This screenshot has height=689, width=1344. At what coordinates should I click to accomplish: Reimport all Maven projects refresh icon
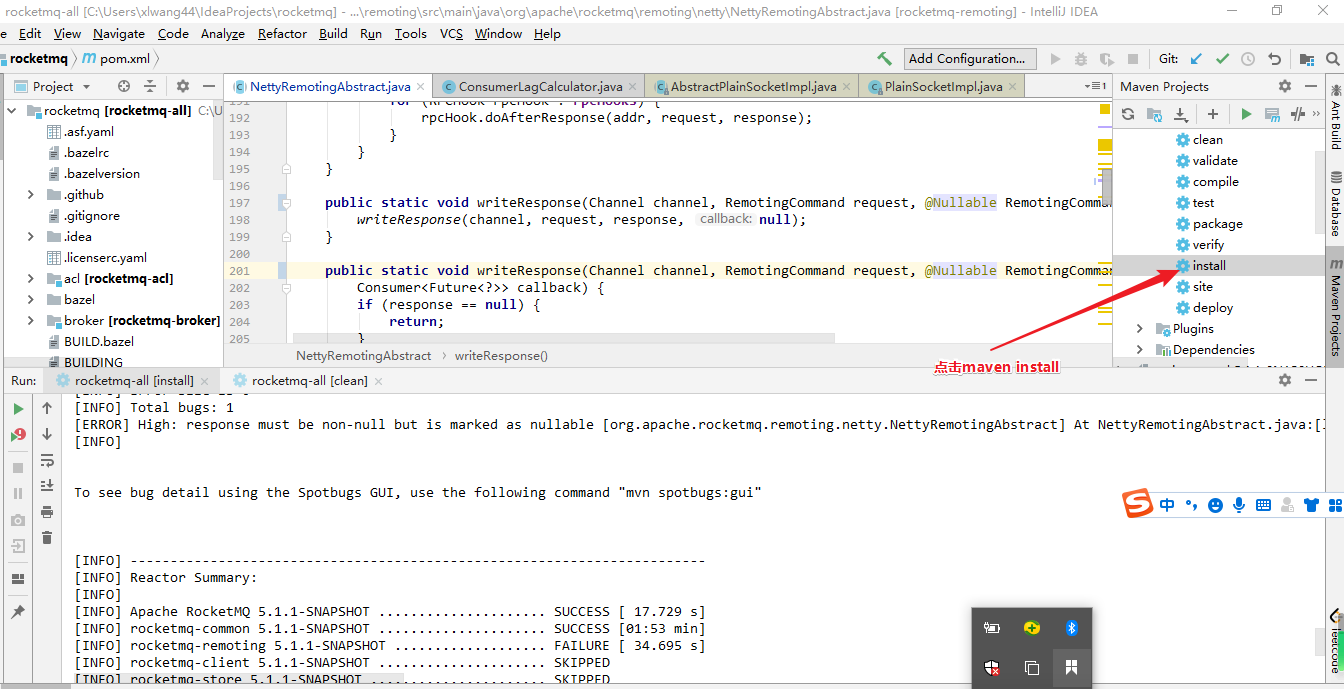pyautogui.click(x=1128, y=114)
